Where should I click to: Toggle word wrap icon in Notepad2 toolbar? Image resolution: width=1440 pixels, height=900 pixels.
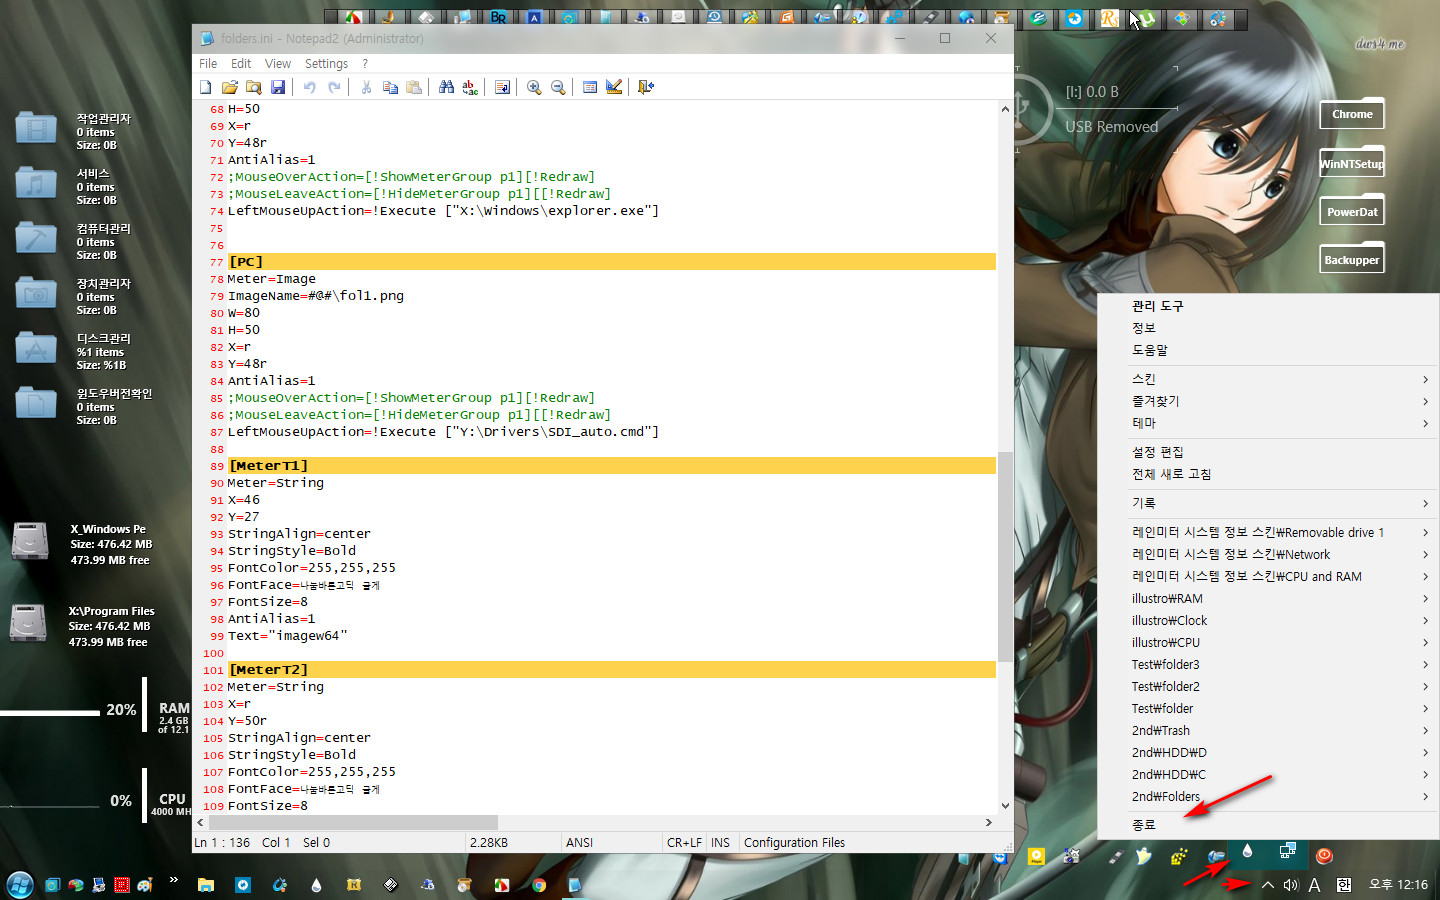[x=502, y=87]
